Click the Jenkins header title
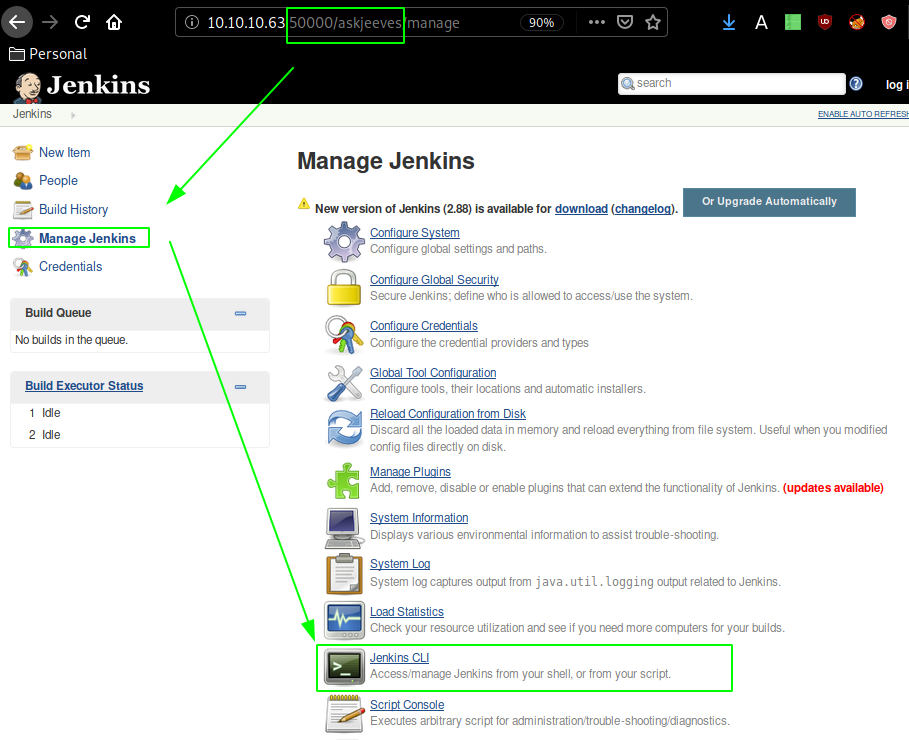This screenshot has width=909, height=740. [x=98, y=85]
